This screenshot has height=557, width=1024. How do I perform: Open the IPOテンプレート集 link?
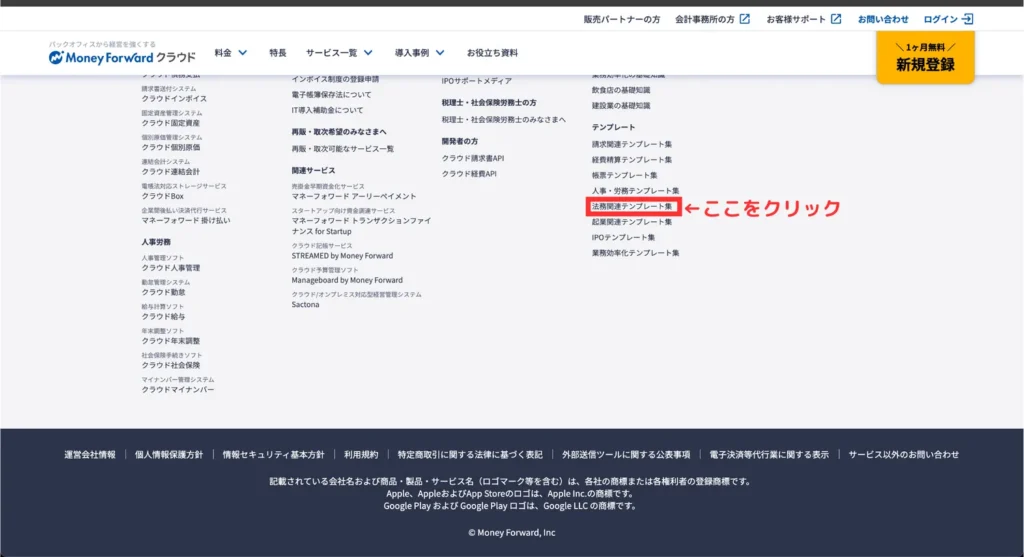pyautogui.click(x=623, y=238)
